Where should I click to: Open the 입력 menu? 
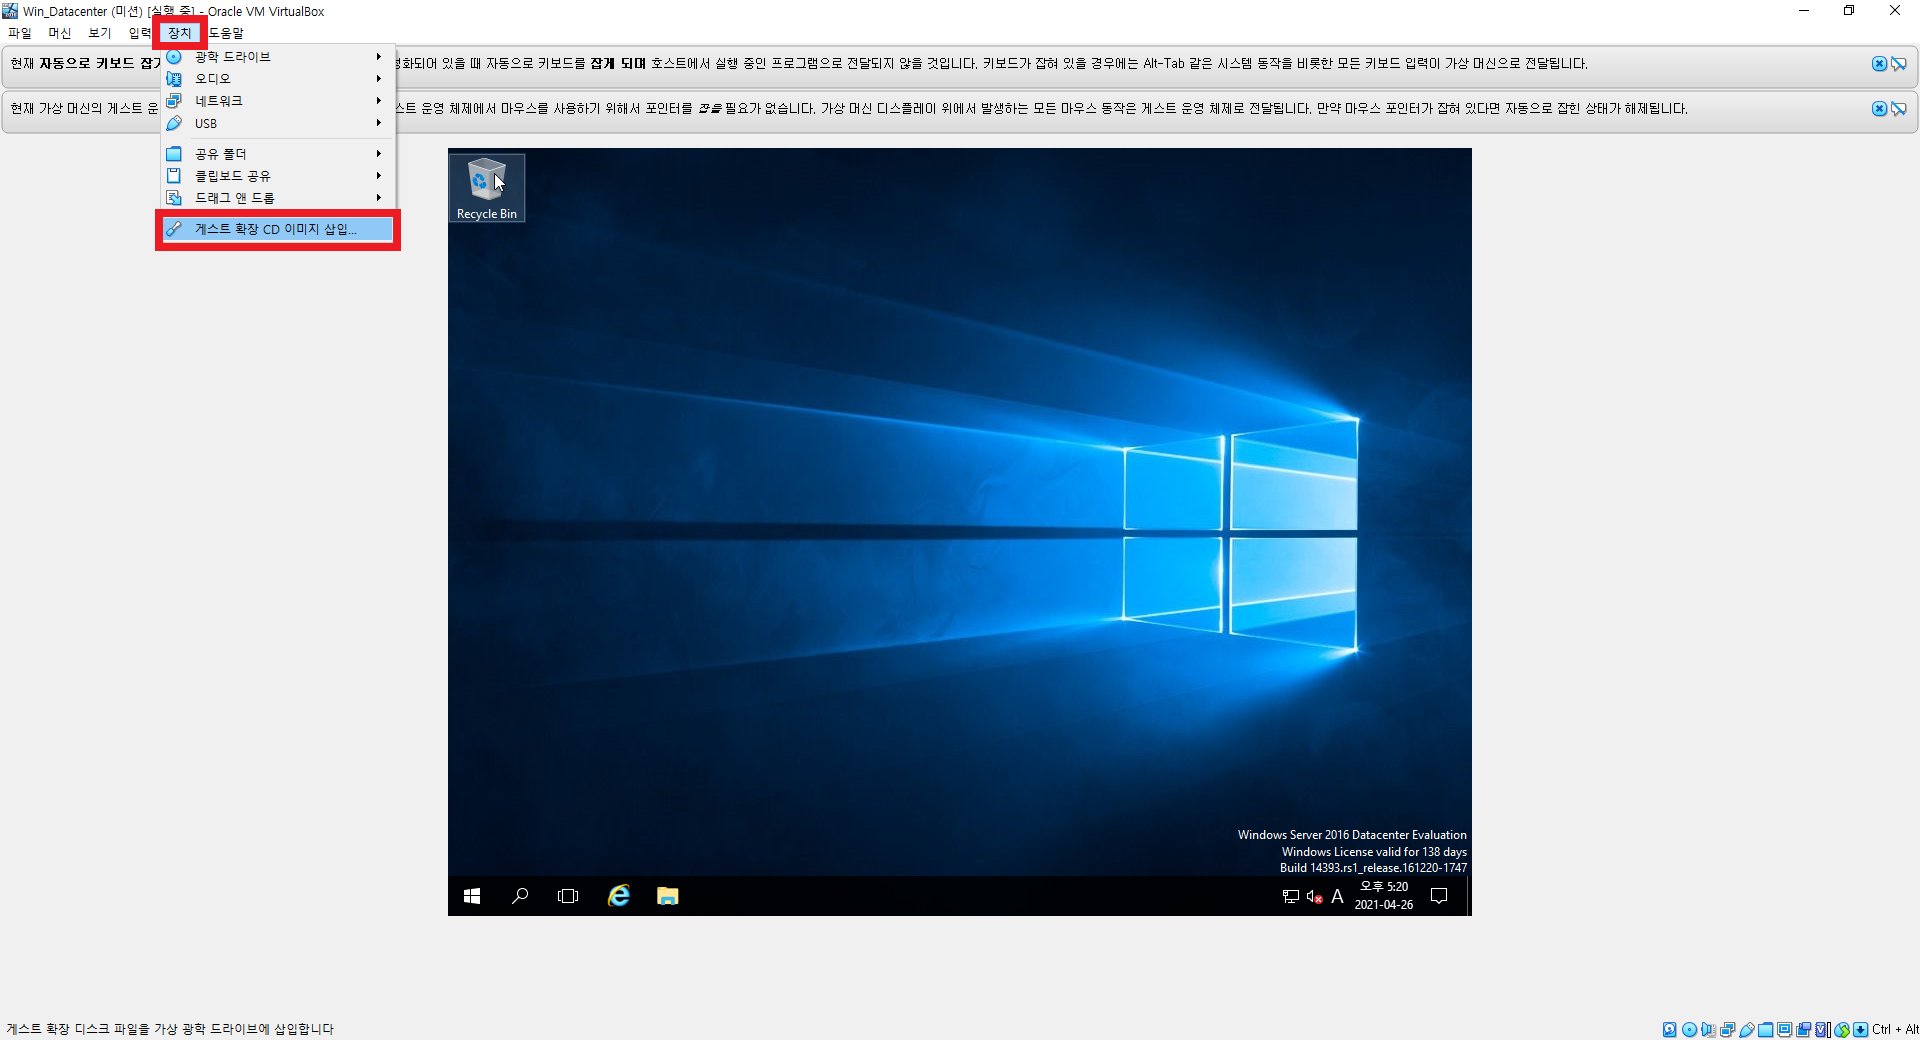pyautogui.click(x=139, y=33)
